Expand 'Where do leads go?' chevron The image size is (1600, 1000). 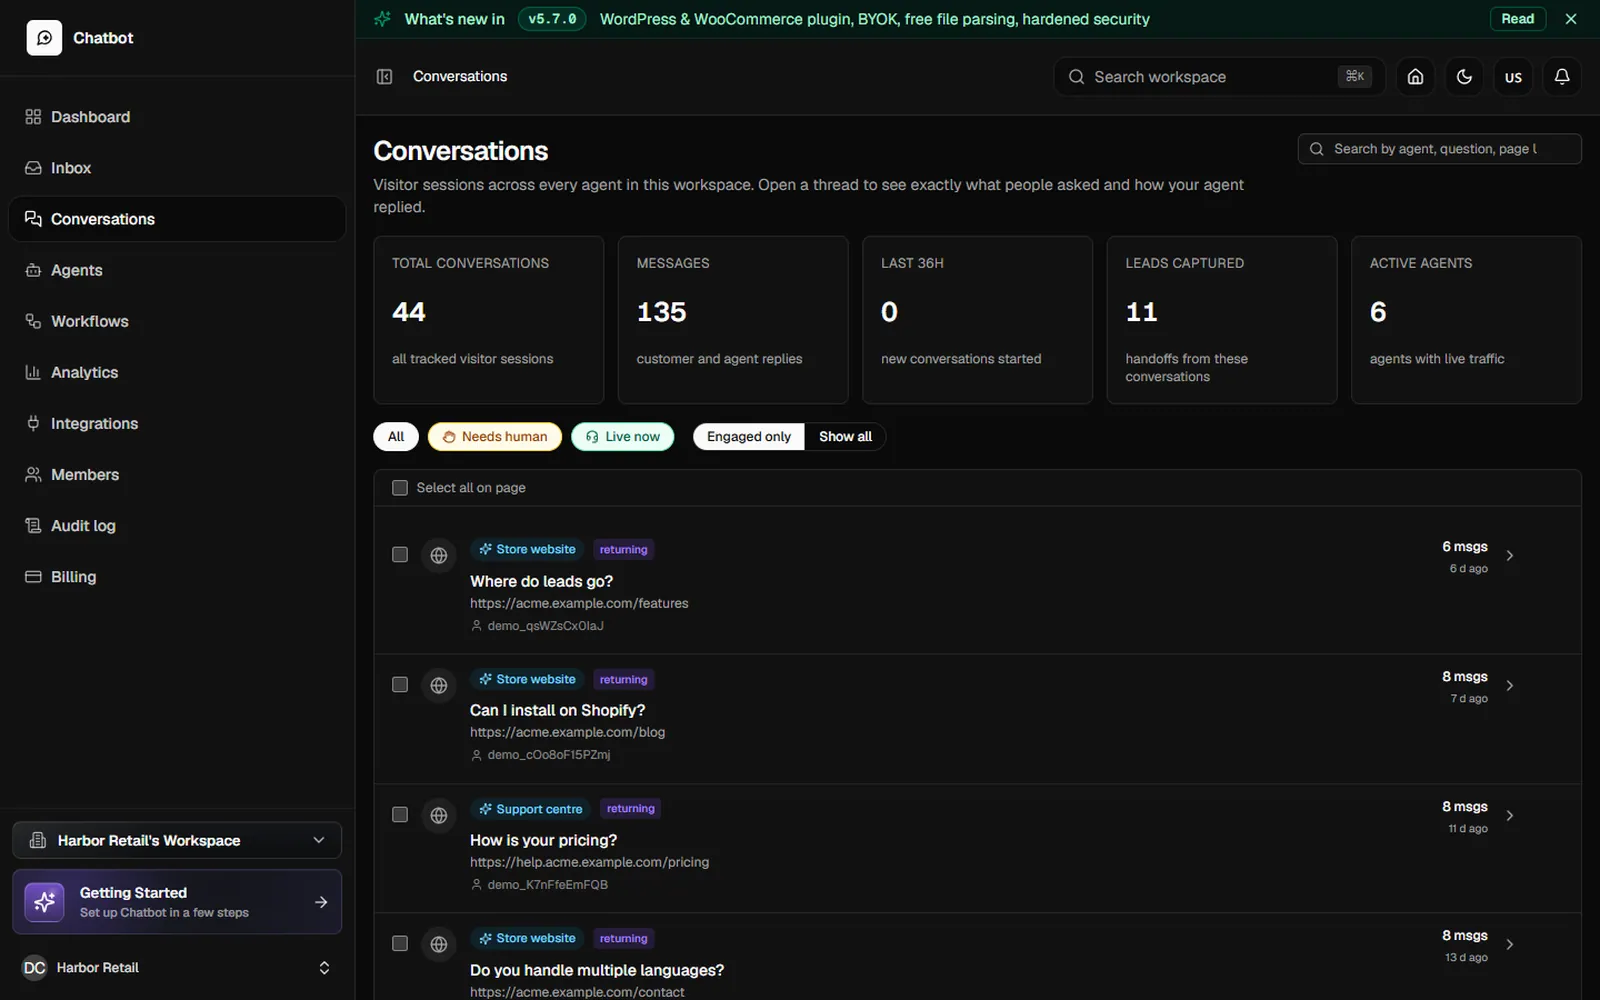pyautogui.click(x=1510, y=556)
